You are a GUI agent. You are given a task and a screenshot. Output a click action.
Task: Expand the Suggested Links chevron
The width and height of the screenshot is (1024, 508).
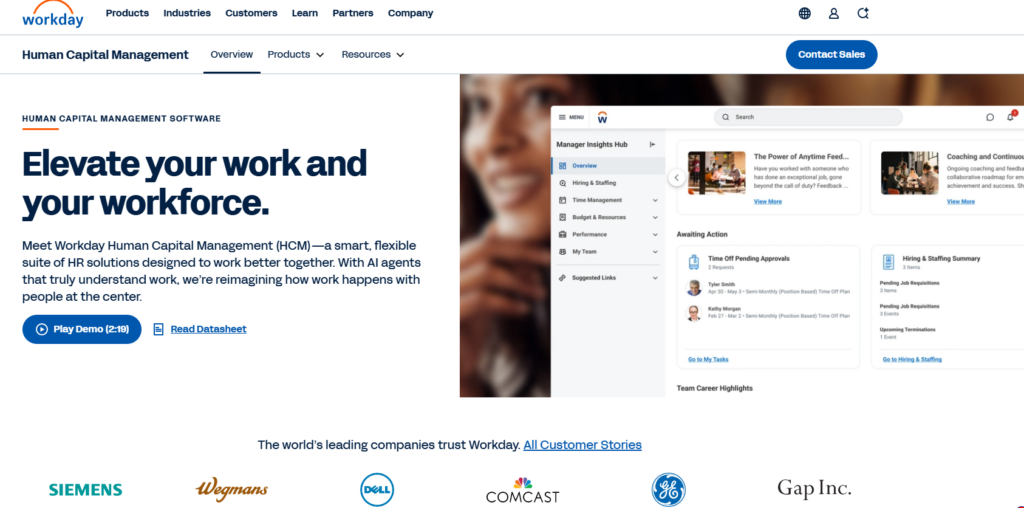coord(655,278)
